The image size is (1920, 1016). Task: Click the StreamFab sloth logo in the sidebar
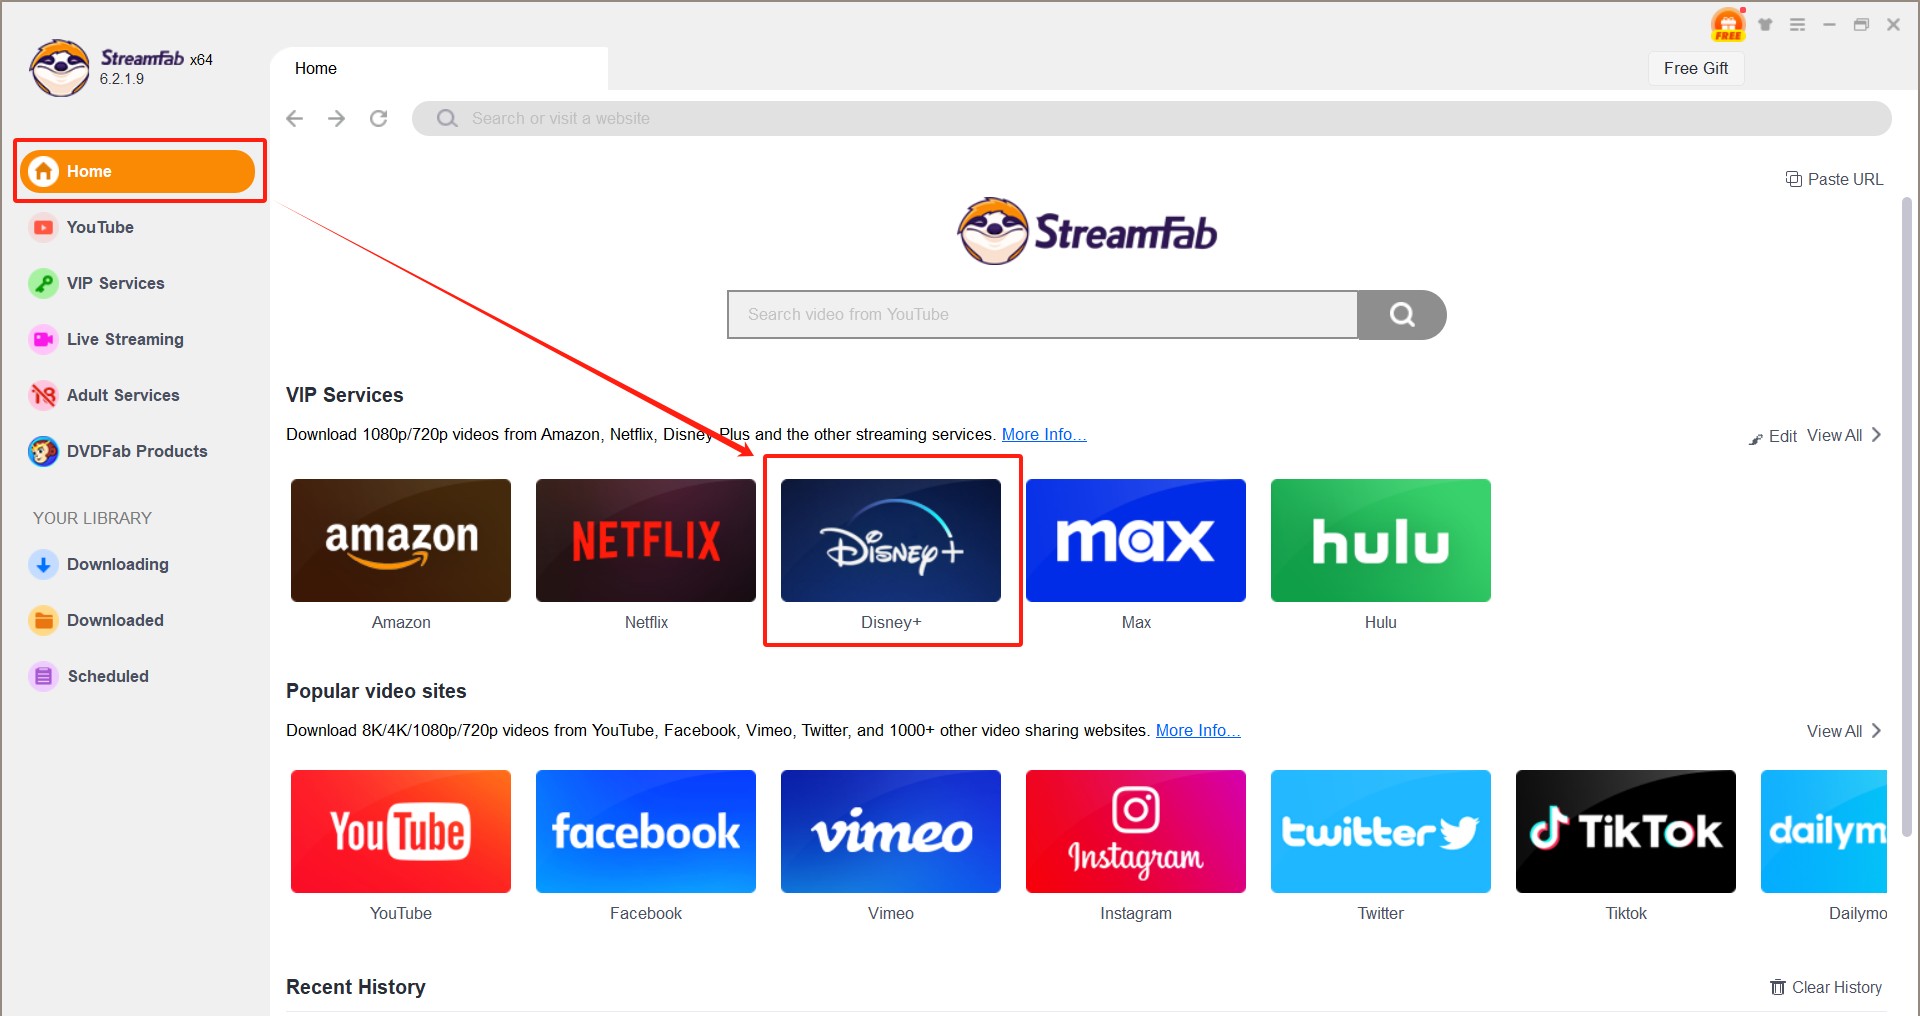(x=60, y=68)
